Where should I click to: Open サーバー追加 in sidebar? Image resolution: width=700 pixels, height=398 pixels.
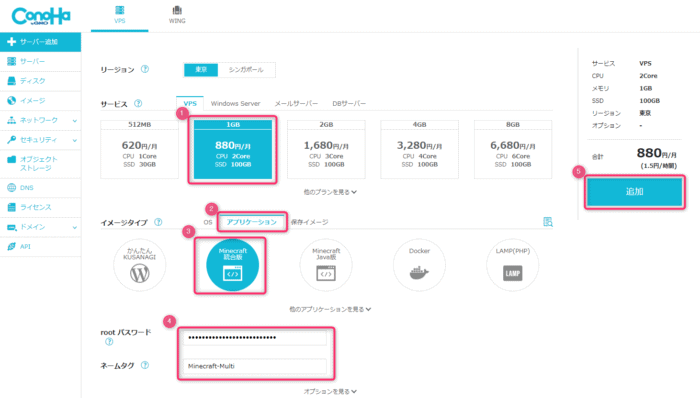(41, 41)
